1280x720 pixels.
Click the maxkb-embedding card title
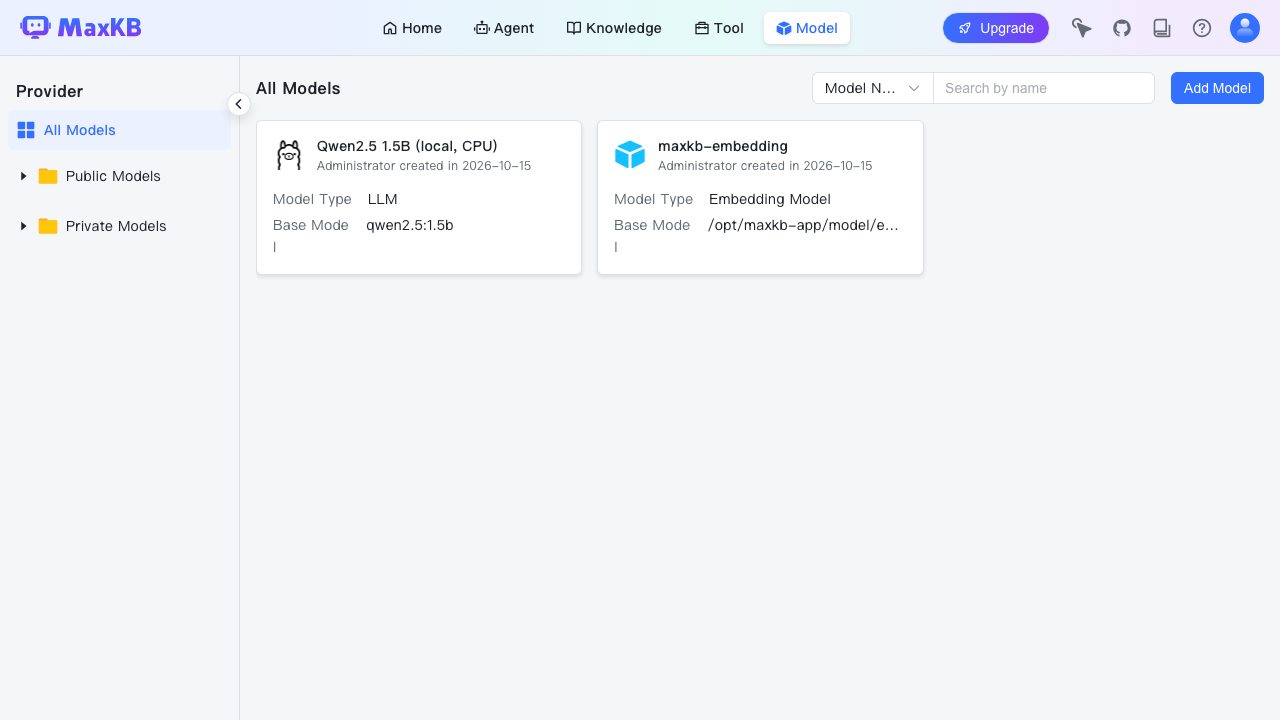[x=723, y=146]
